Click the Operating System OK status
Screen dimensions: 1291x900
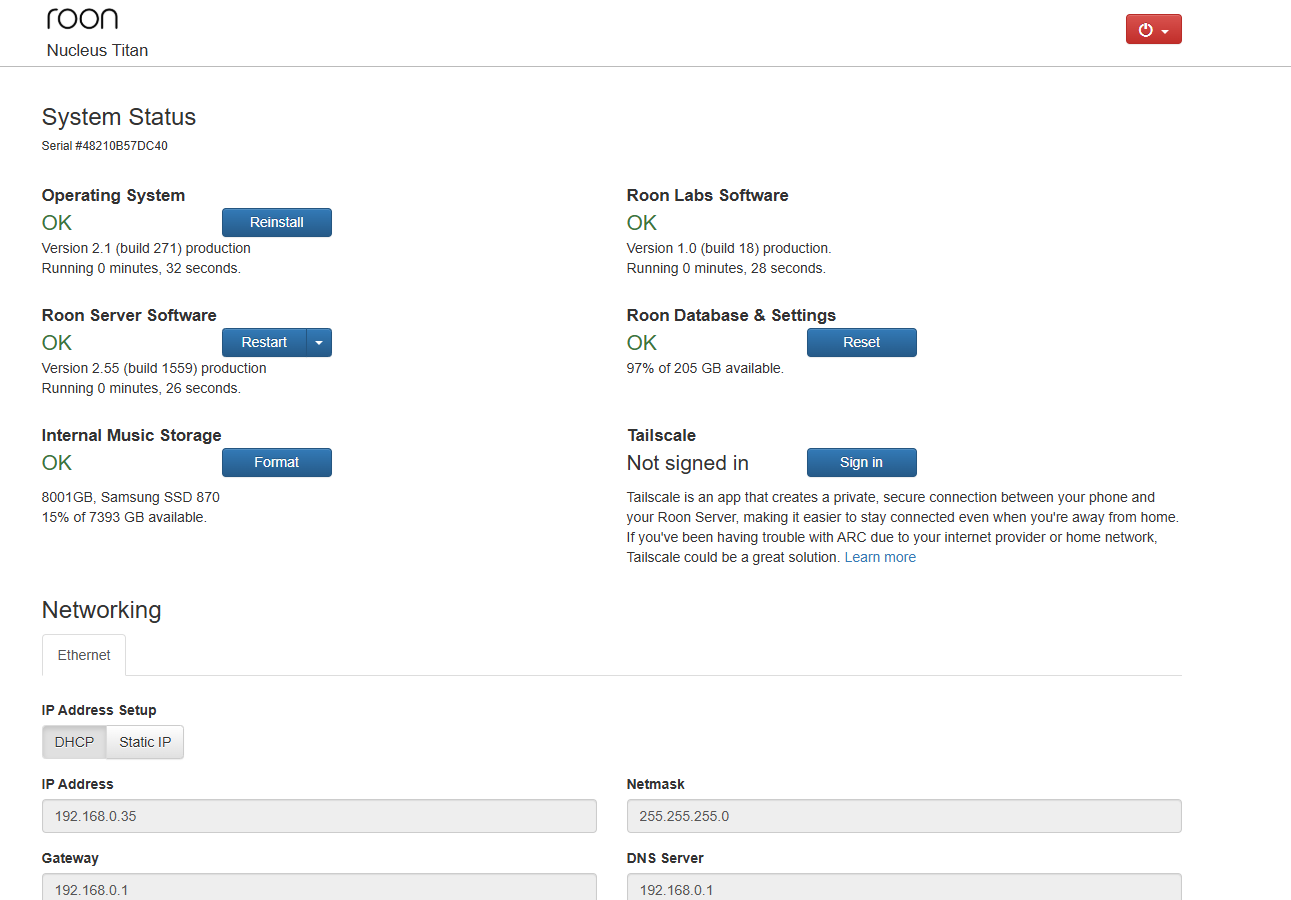pyautogui.click(x=57, y=222)
